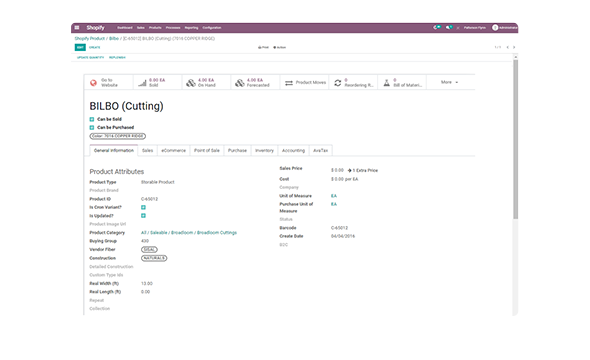Click the Forecasted cubes icon
This screenshot has width=590, height=360.
240,83
